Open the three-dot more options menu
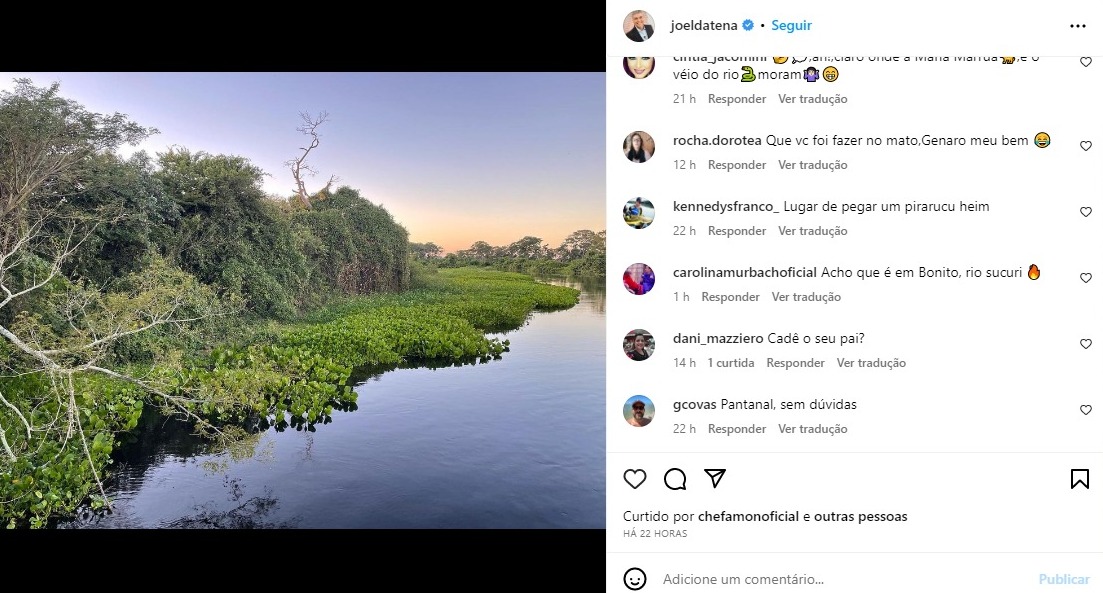Viewport: 1103px width, 593px height. point(1077,26)
